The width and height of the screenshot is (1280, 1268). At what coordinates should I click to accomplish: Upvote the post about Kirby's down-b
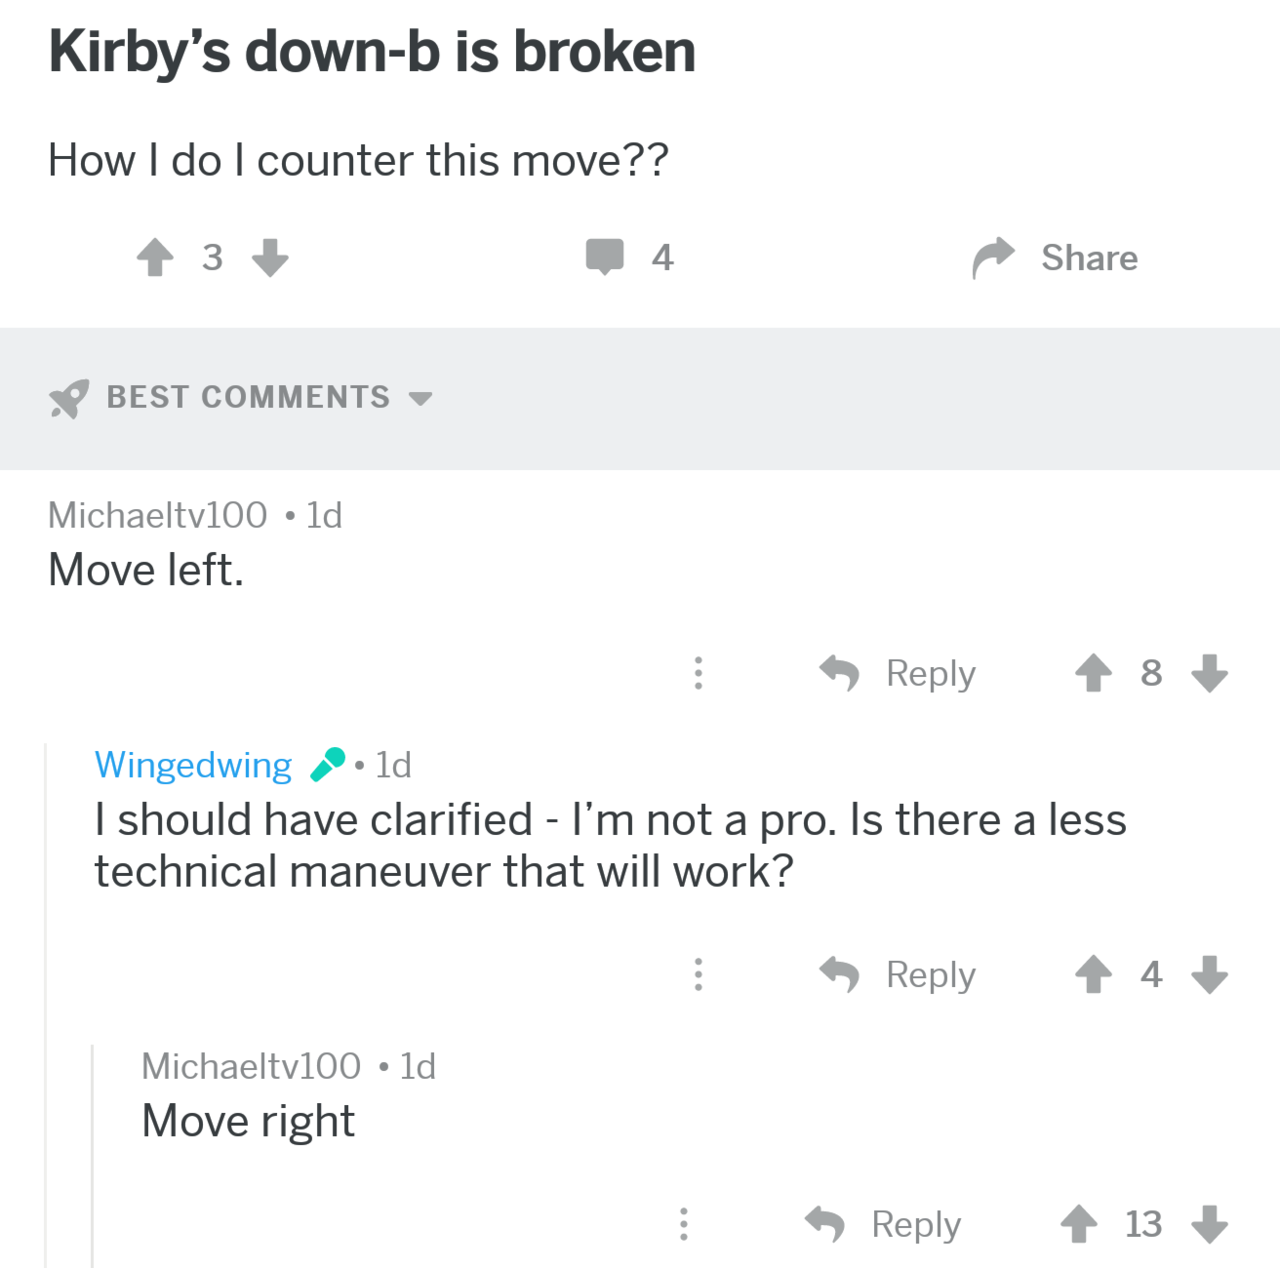point(154,257)
